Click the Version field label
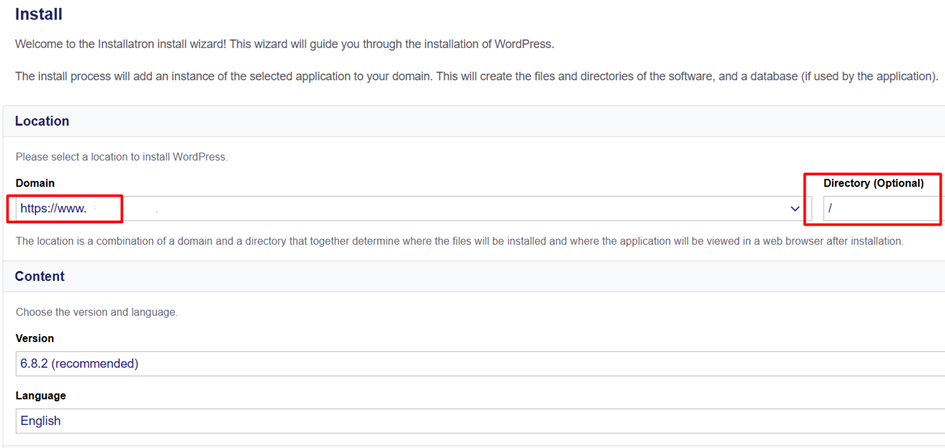The width and height of the screenshot is (945, 448). coord(35,338)
